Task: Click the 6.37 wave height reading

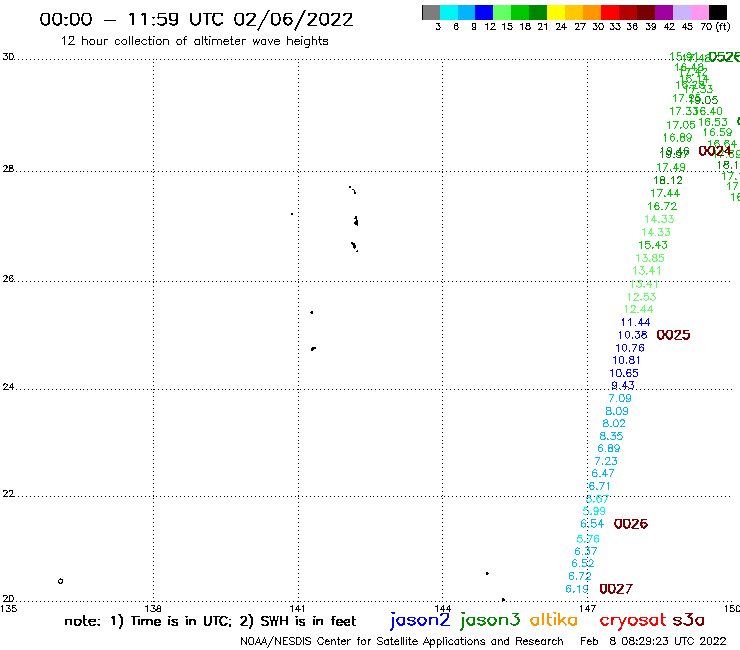Action: click(586, 551)
